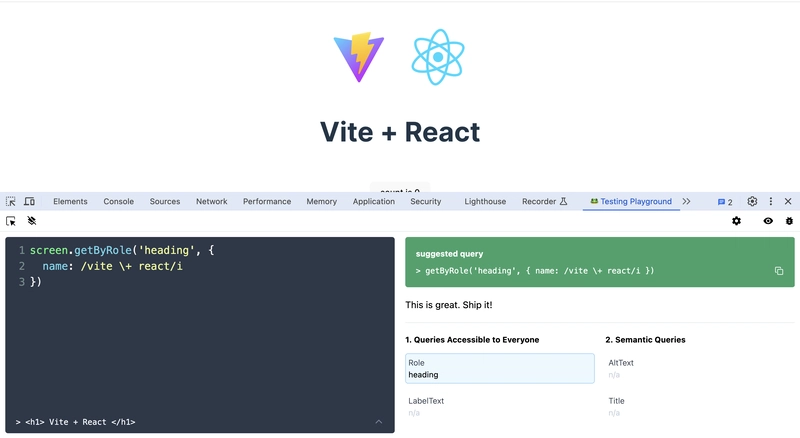Open the DevTools three-dot menu
Screen dimensions: 800x438
pyautogui.click(x=771, y=202)
